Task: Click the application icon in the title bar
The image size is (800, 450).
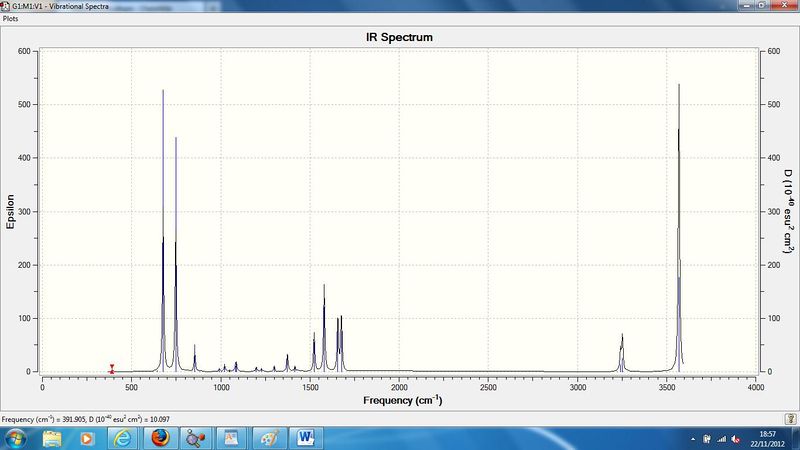Action: point(6,6)
